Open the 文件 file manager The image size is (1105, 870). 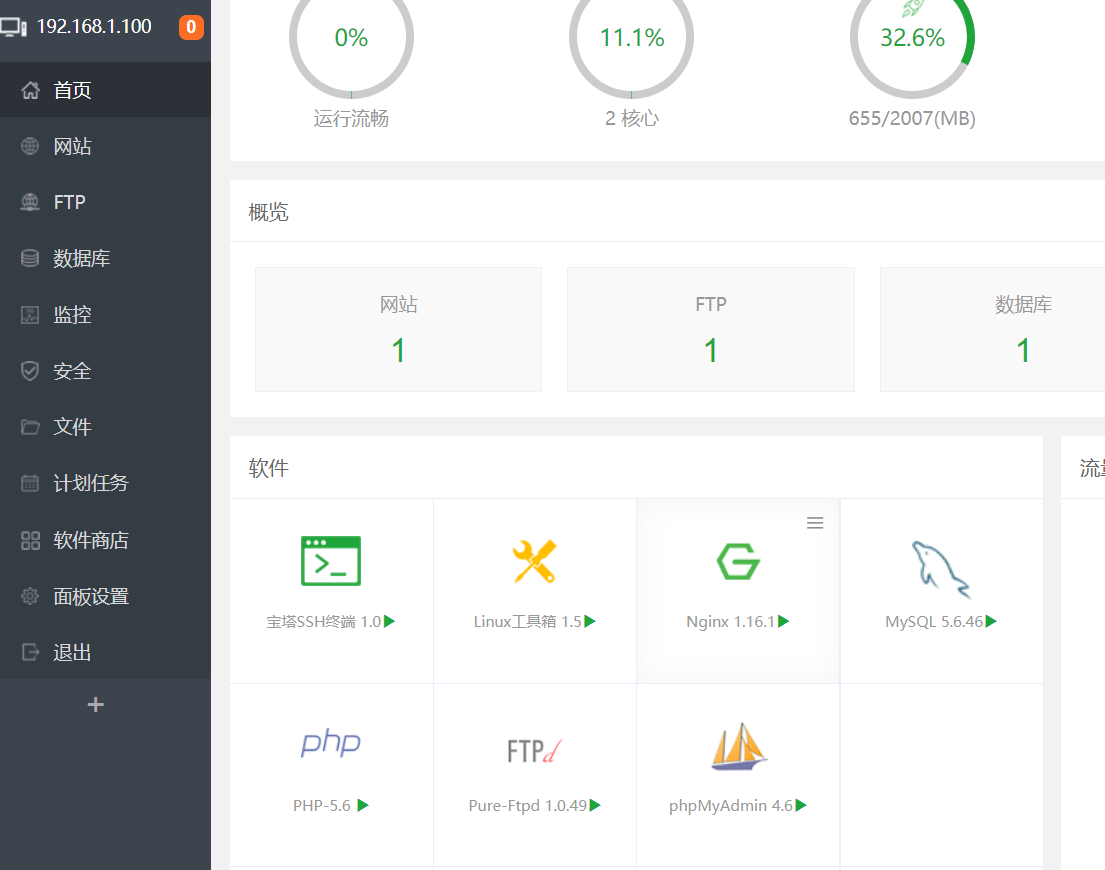click(105, 427)
